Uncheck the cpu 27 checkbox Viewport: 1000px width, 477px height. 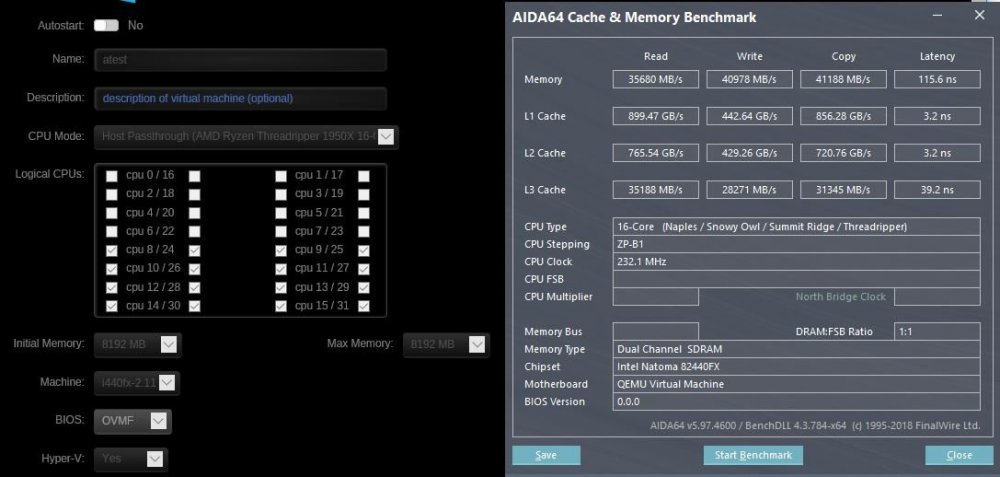tap(364, 269)
